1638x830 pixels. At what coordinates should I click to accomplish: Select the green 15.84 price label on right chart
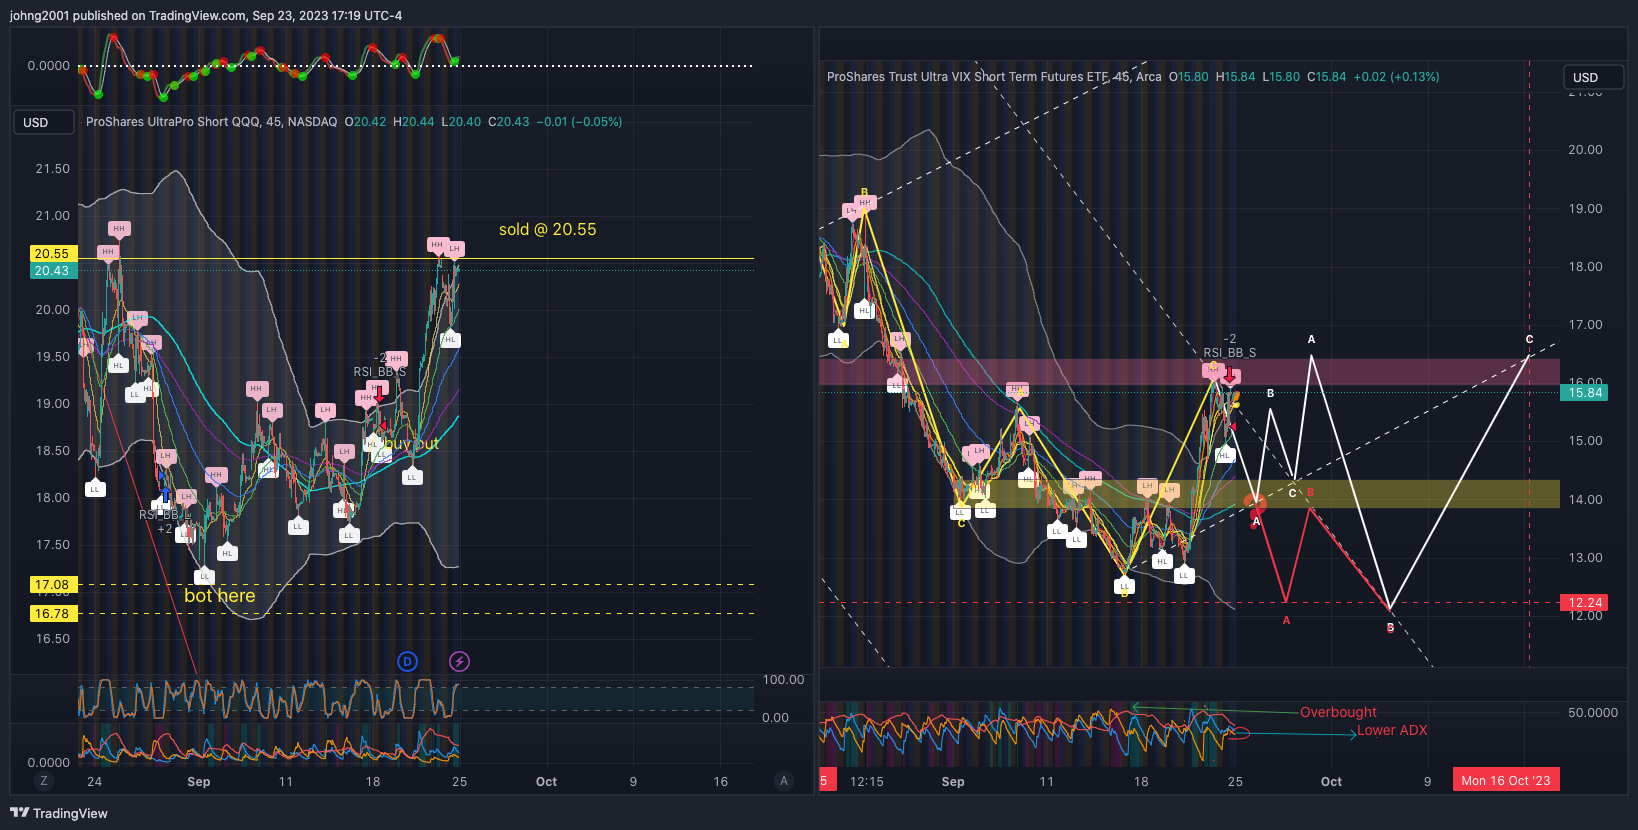tap(1584, 393)
